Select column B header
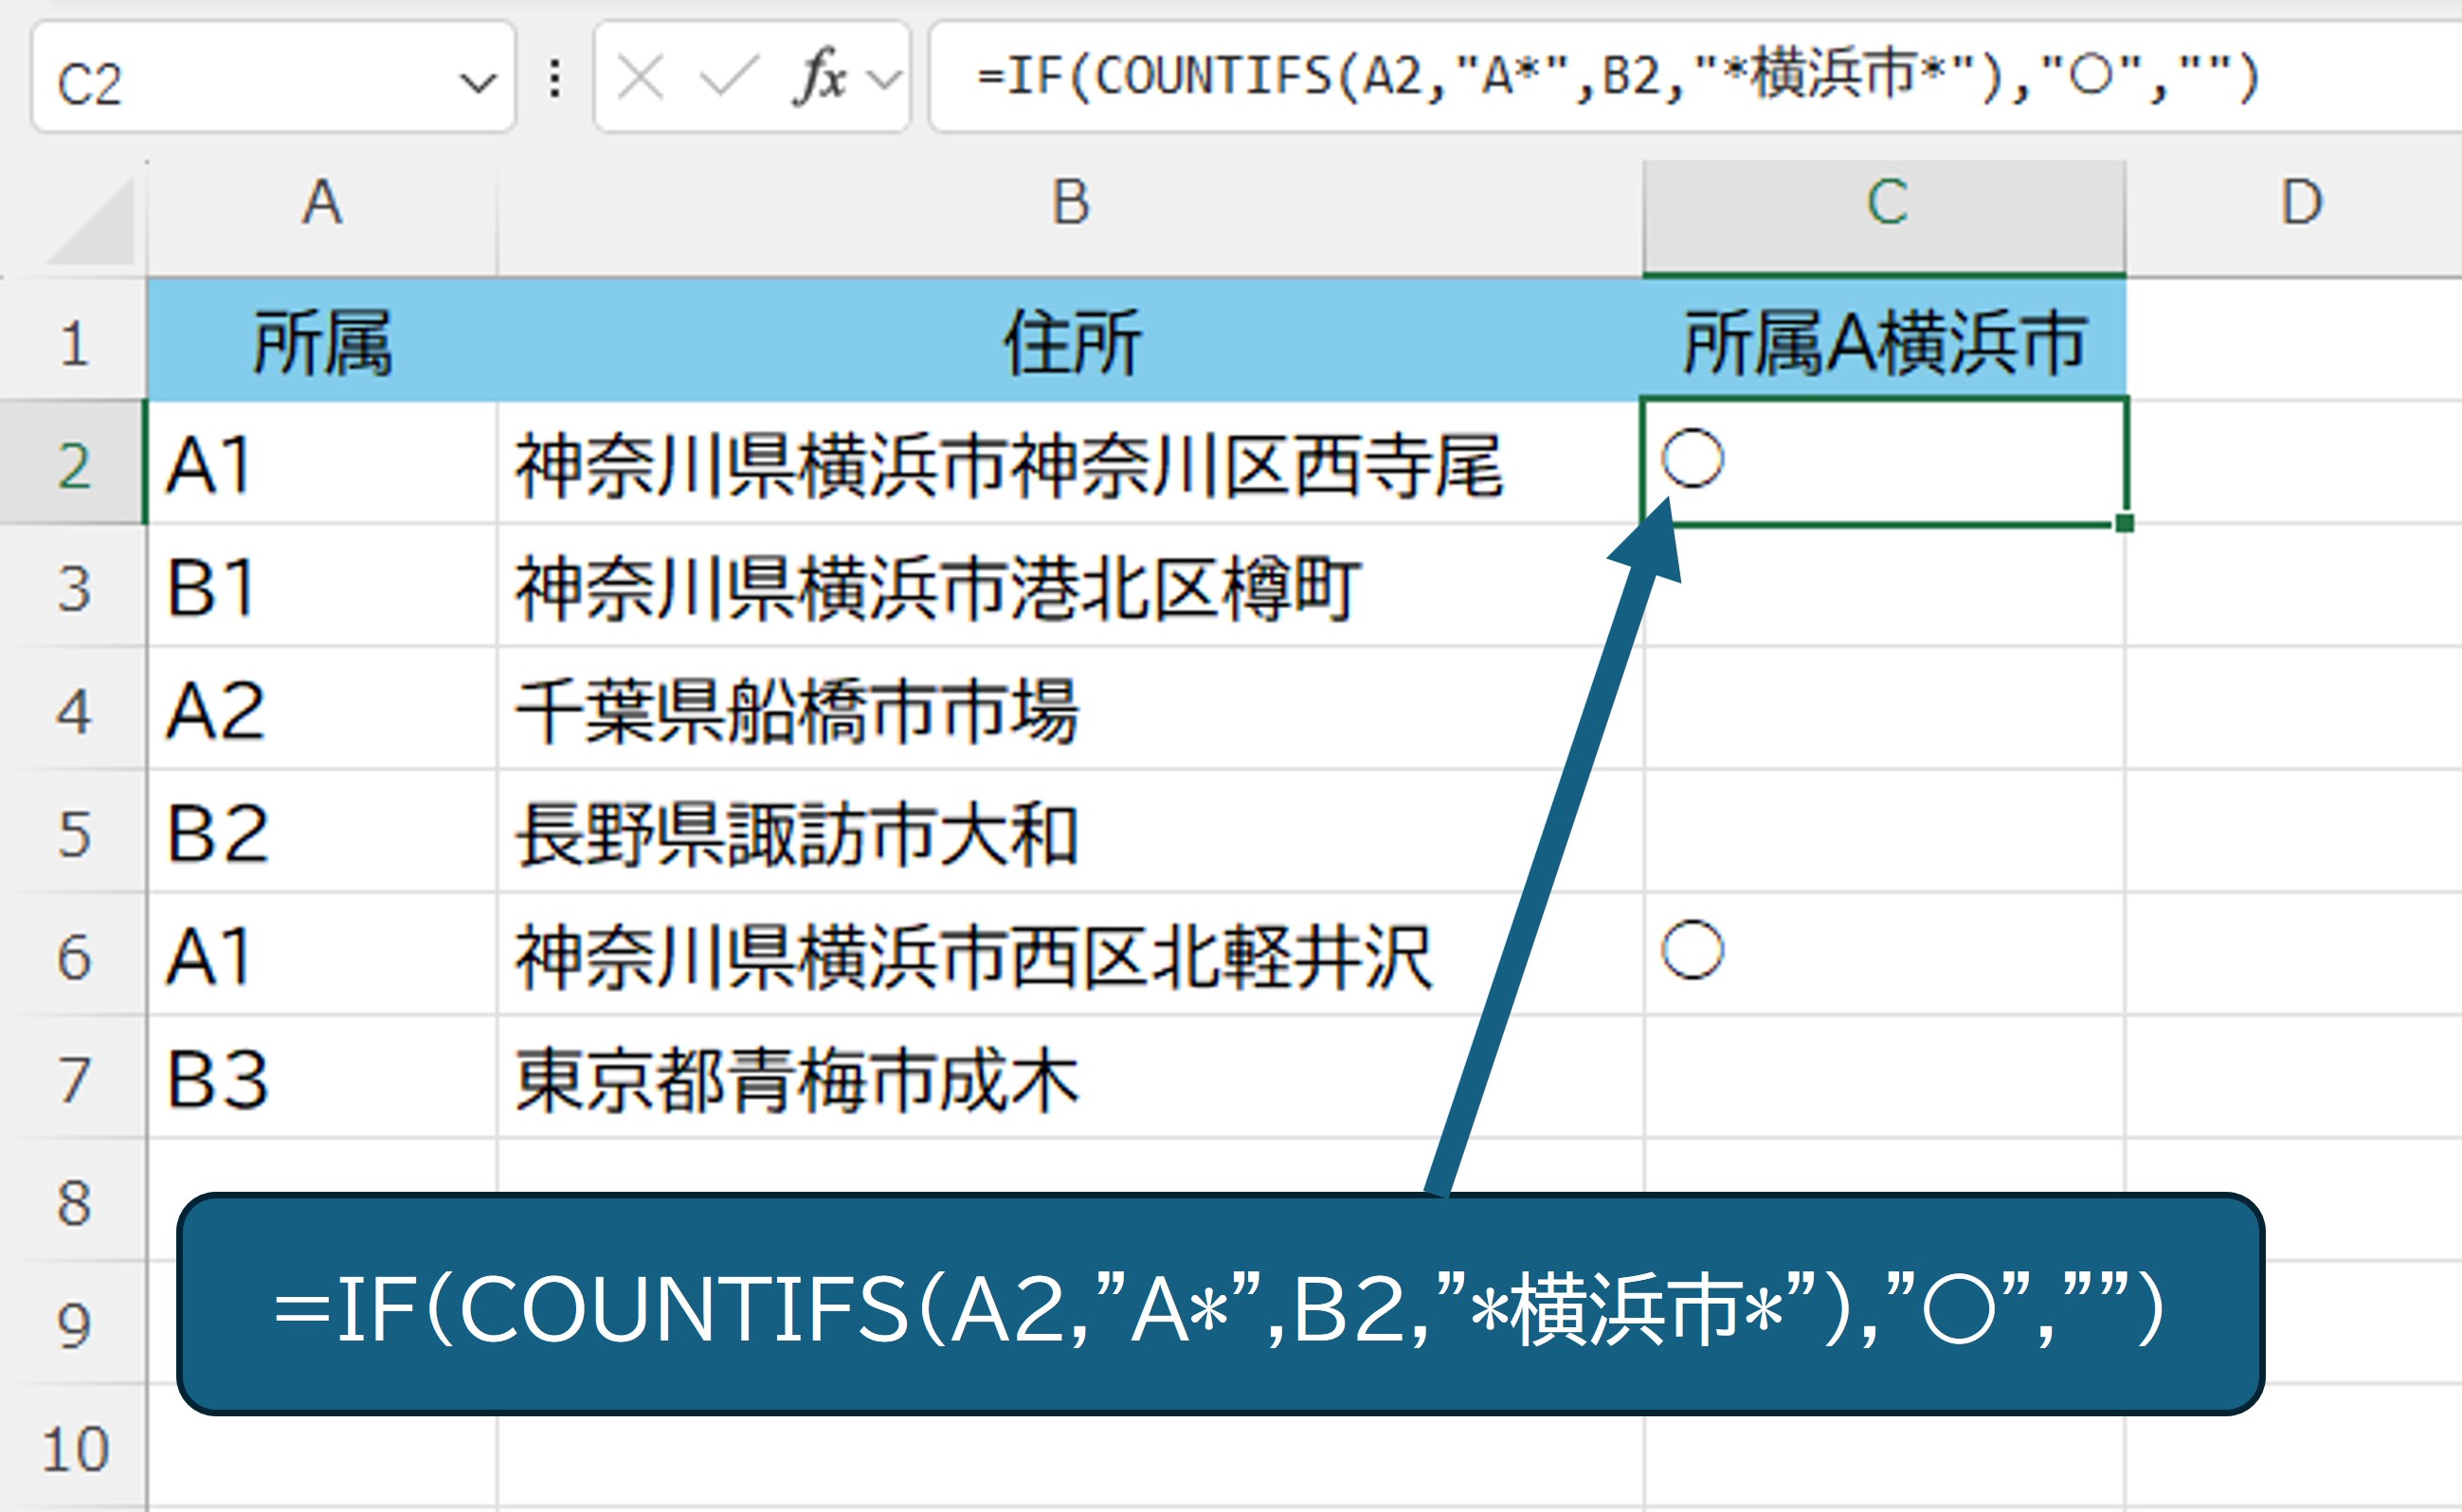The height and width of the screenshot is (1512, 2462). (1070, 204)
